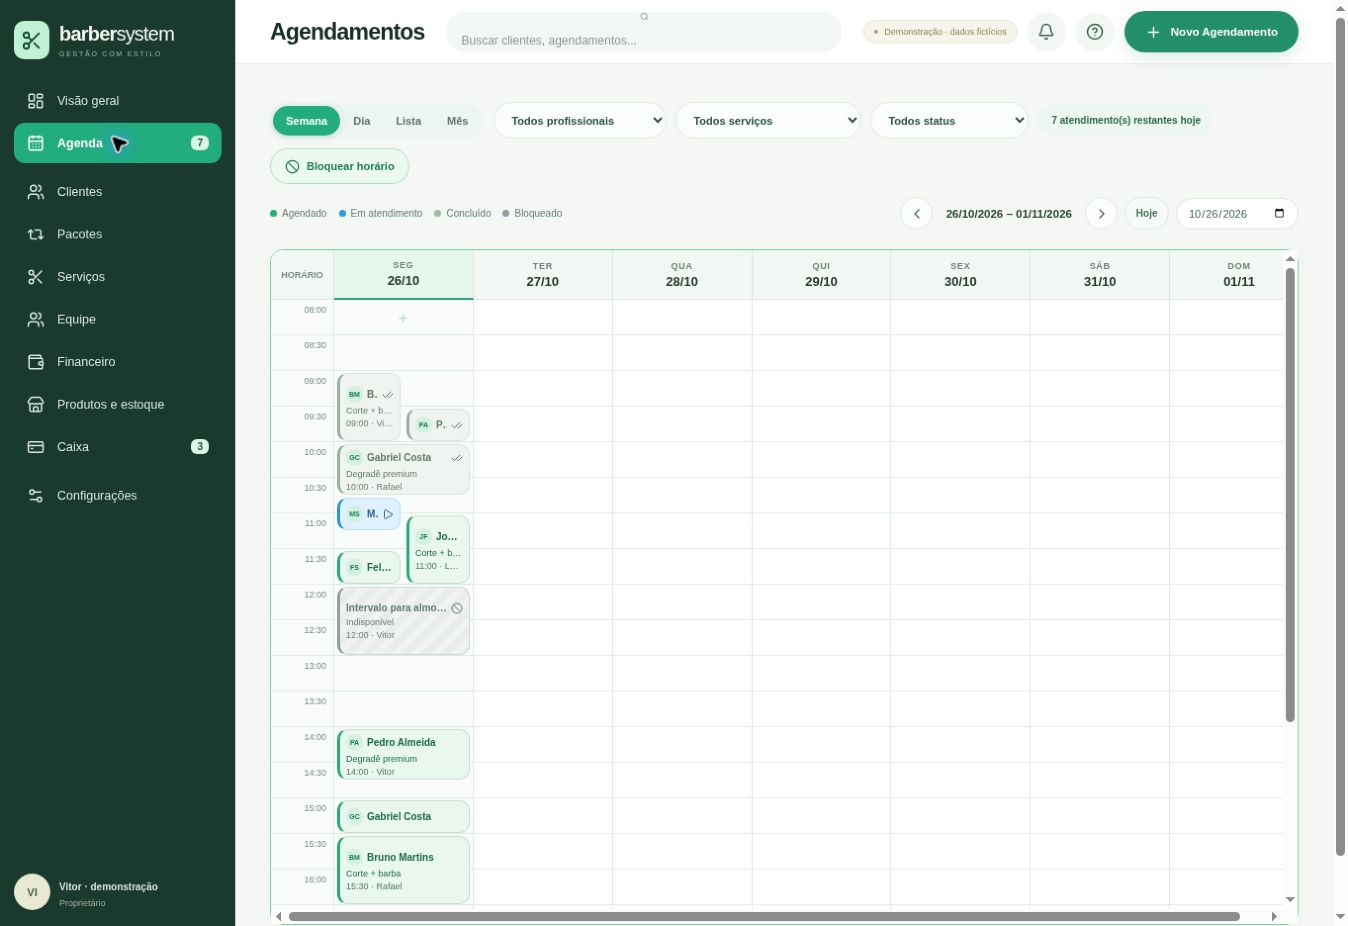Open the Vitor user profile
This screenshot has height=926, width=1348.
click(117, 892)
